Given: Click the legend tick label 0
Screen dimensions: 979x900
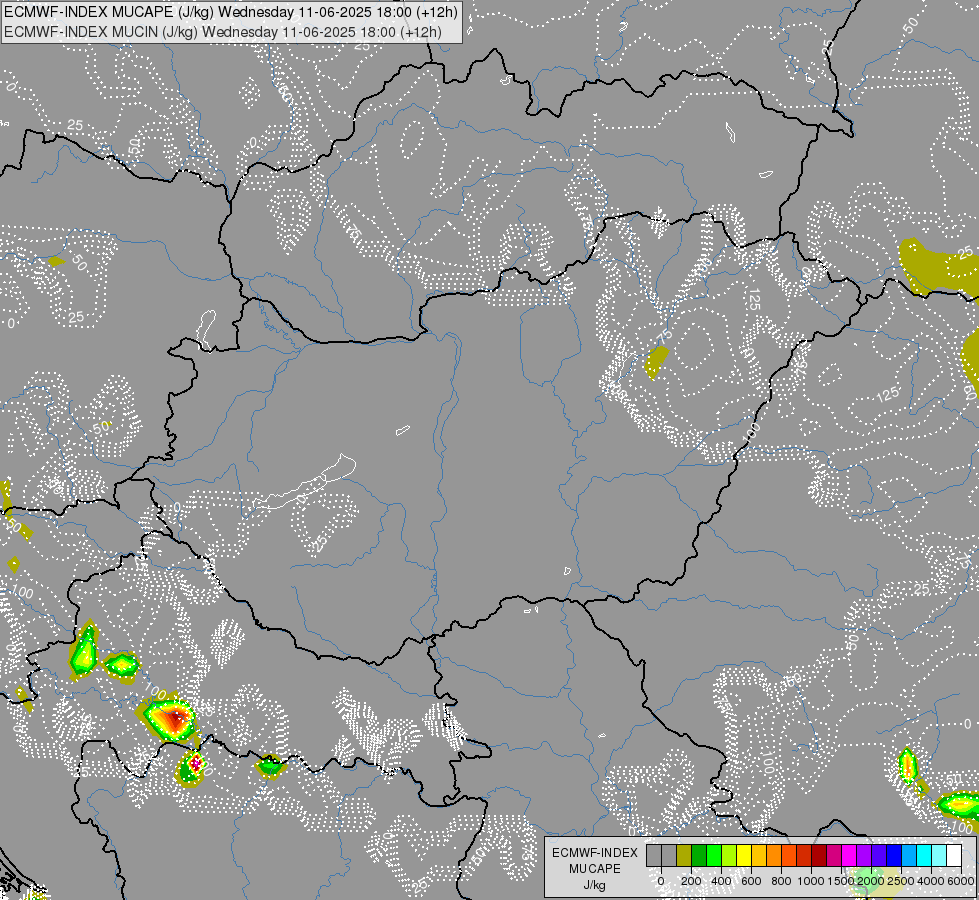Looking at the screenshot, I should (x=661, y=881).
